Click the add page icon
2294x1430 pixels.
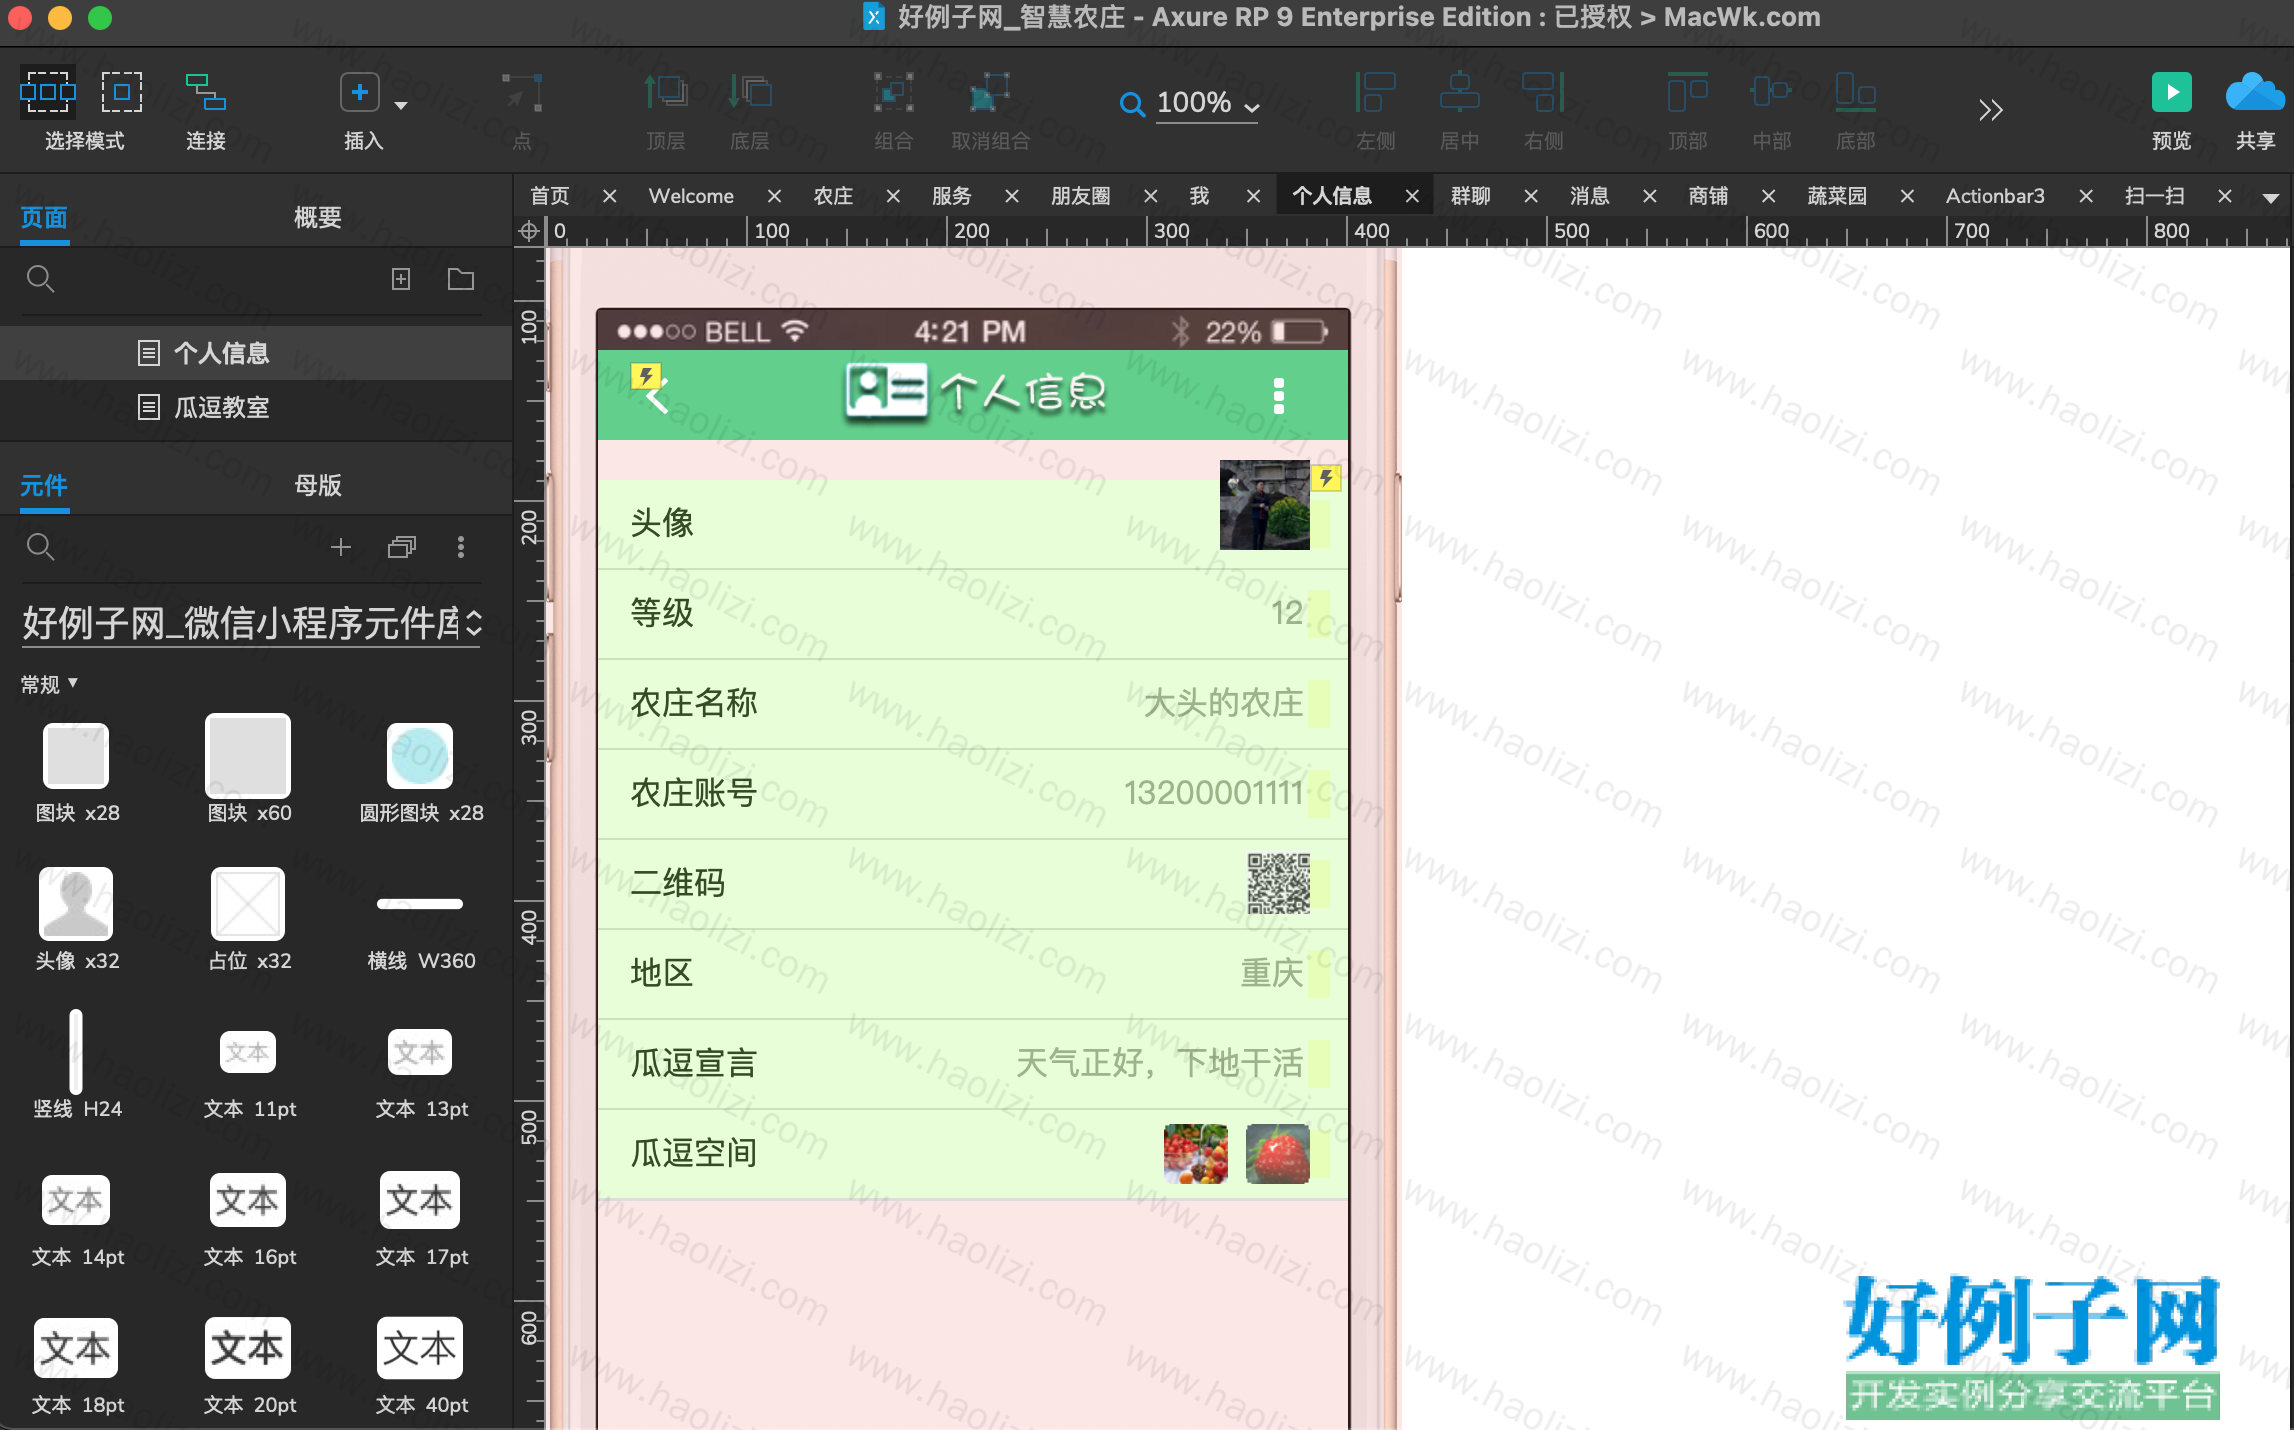pos(401,279)
